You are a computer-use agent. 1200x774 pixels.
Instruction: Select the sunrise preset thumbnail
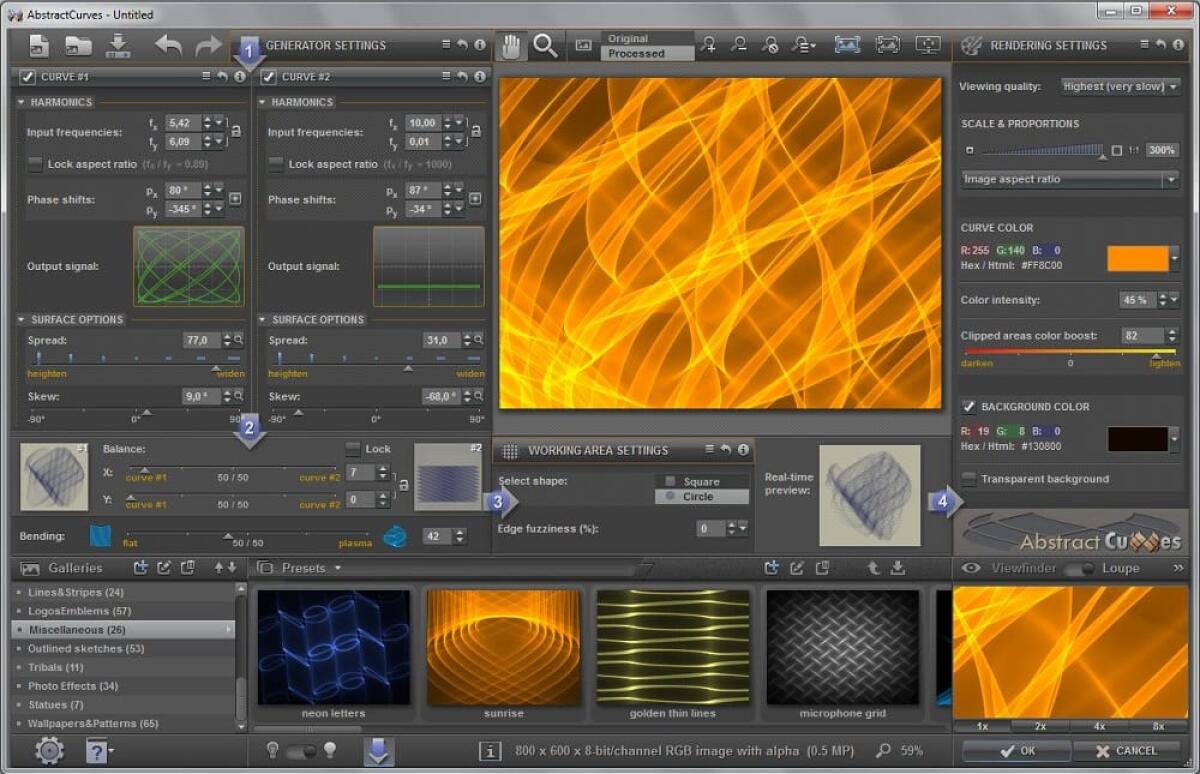[x=503, y=650]
